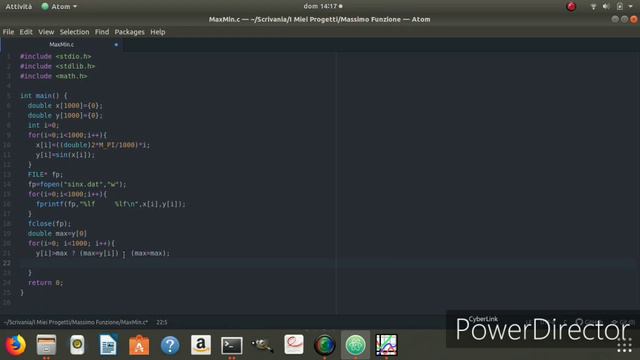The height and width of the screenshot is (360, 640).
Task: Open the Terminal from the dock
Action: tap(231, 345)
